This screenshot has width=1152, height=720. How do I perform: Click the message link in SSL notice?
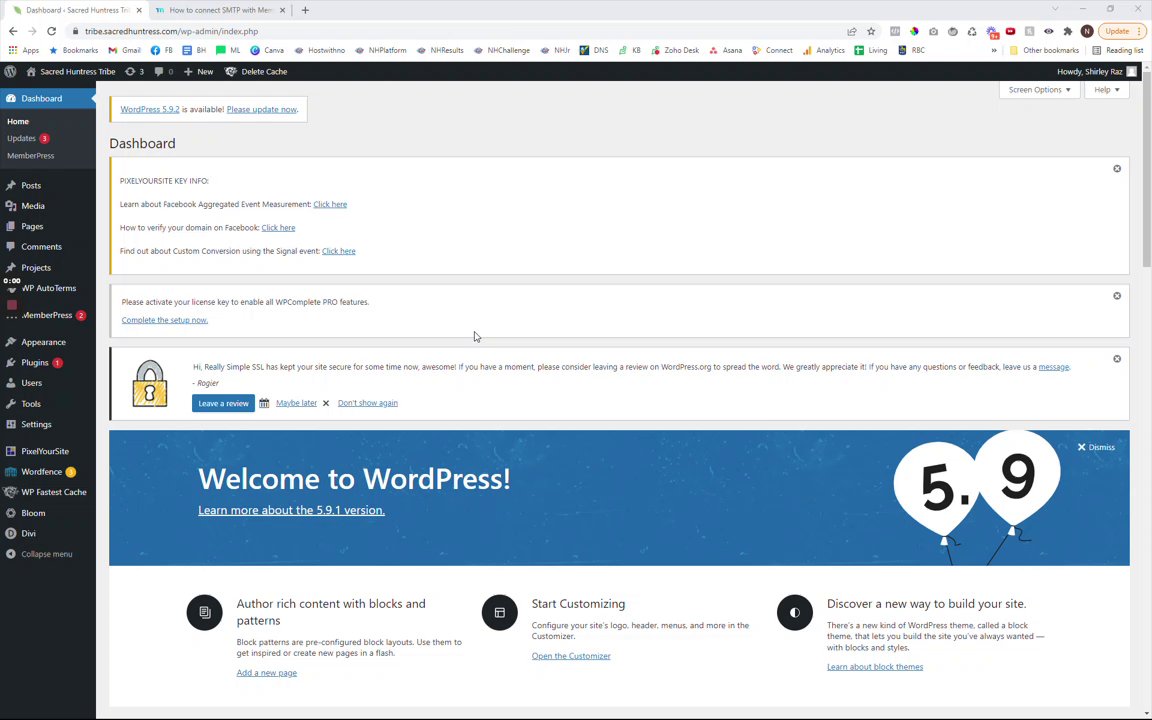point(1054,367)
